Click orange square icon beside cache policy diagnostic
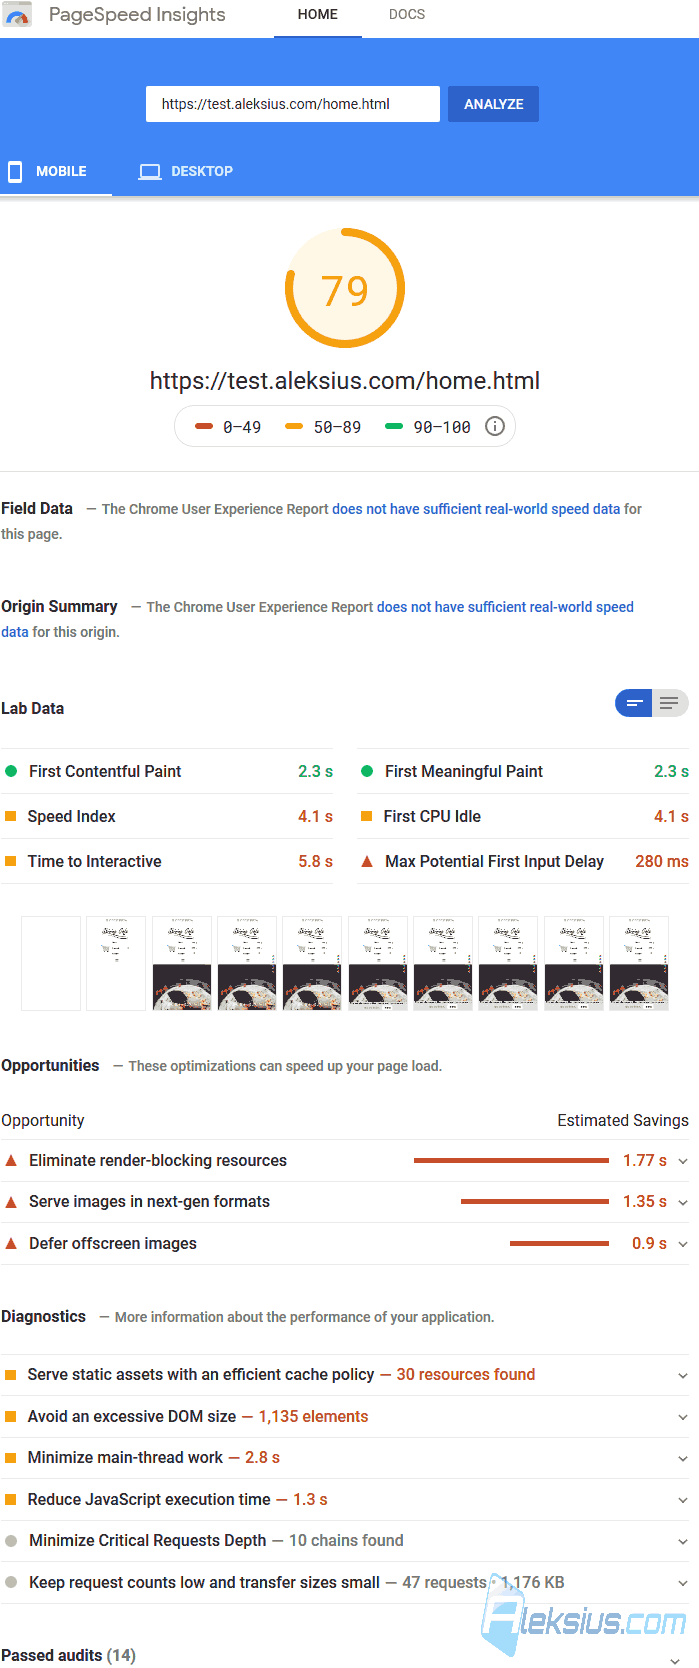699x1668 pixels. click(11, 1375)
